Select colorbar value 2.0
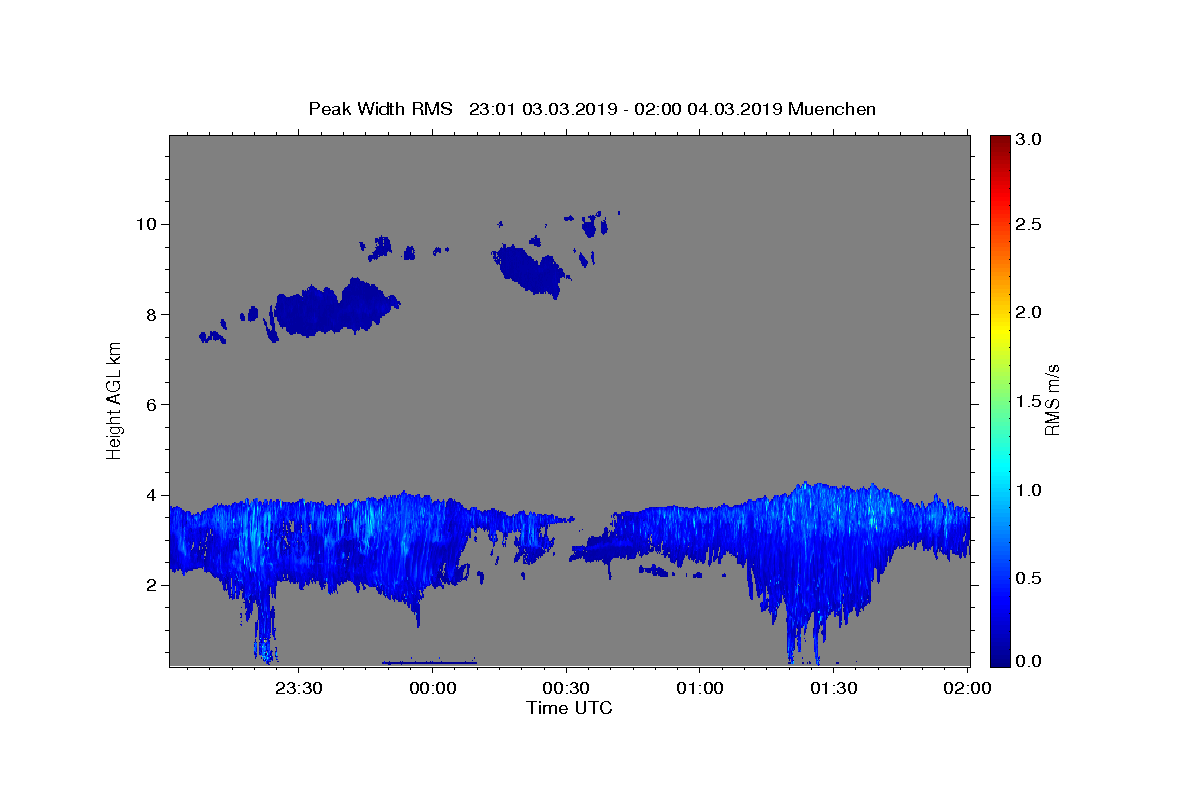 [x=1029, y=312]
